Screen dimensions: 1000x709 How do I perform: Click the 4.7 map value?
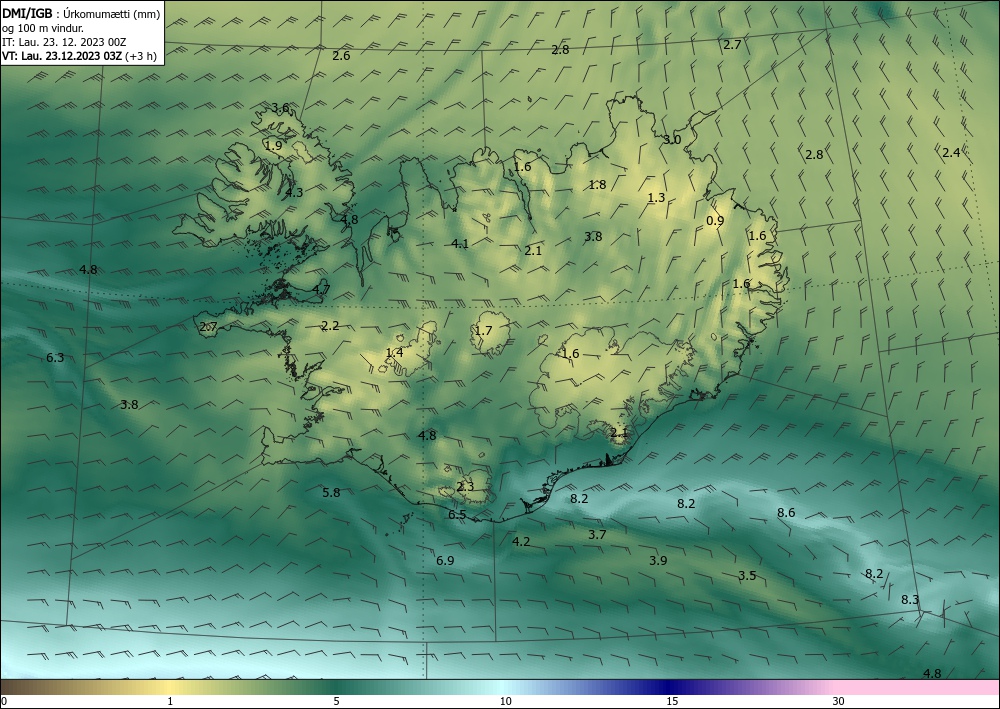click(321, 289)
